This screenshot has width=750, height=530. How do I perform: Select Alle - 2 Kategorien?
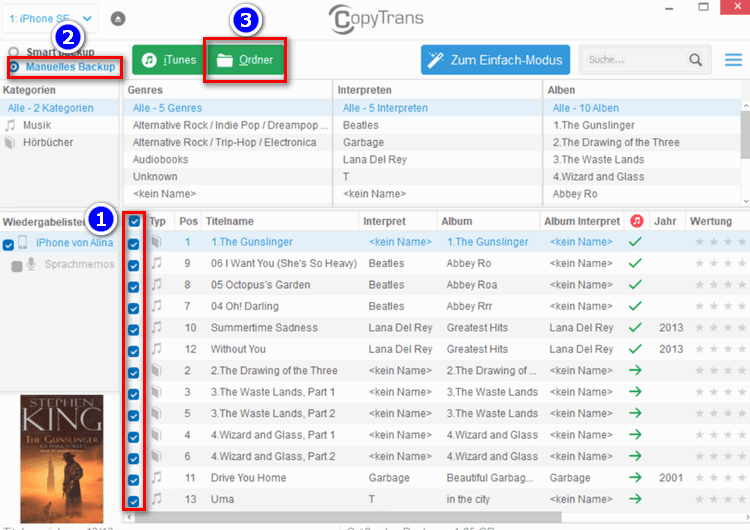[59, 108]
